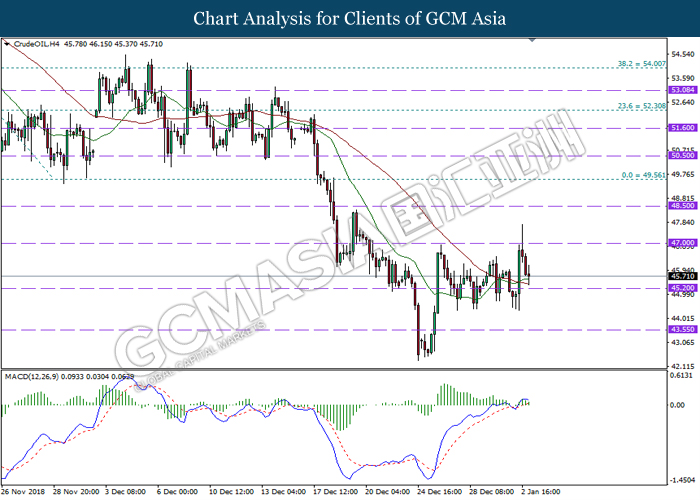This screenshot has width=700, height=500.
Task: Click the 10 Dec 12:00 time label
Action: [232, 492]
